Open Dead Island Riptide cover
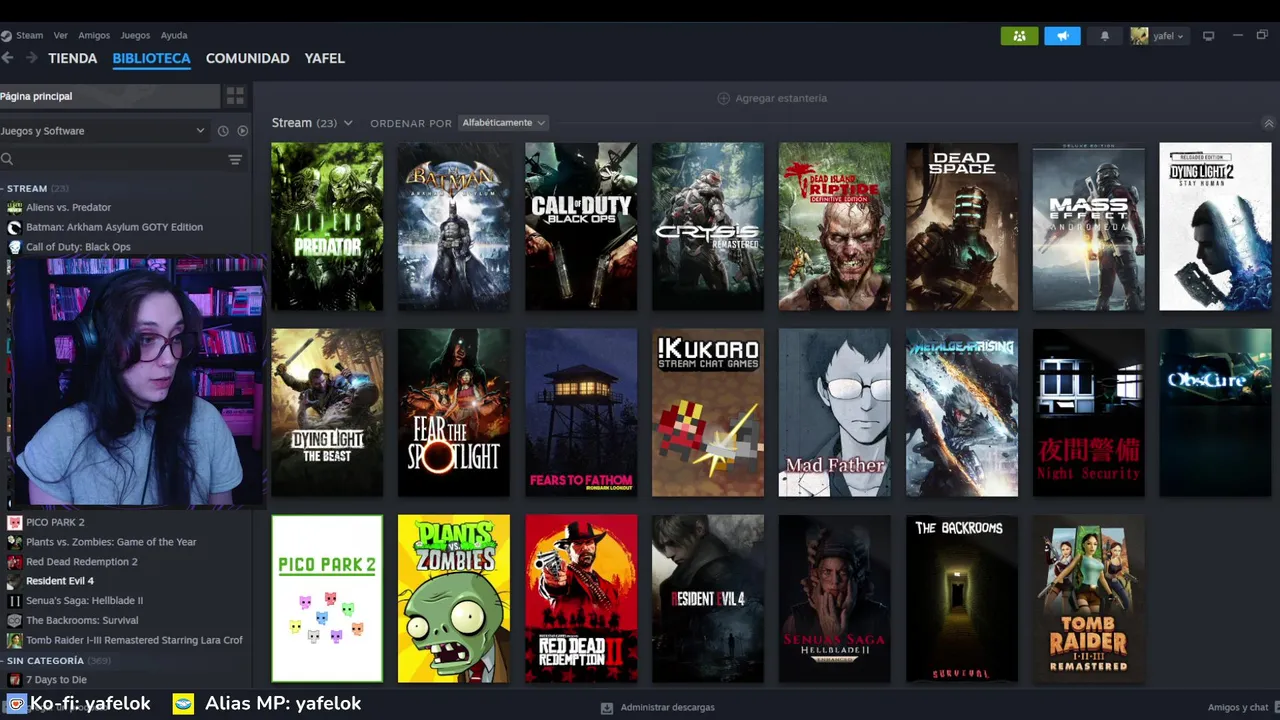The height and width of the screenshot is (720, 1280). [x=835, y=226]
